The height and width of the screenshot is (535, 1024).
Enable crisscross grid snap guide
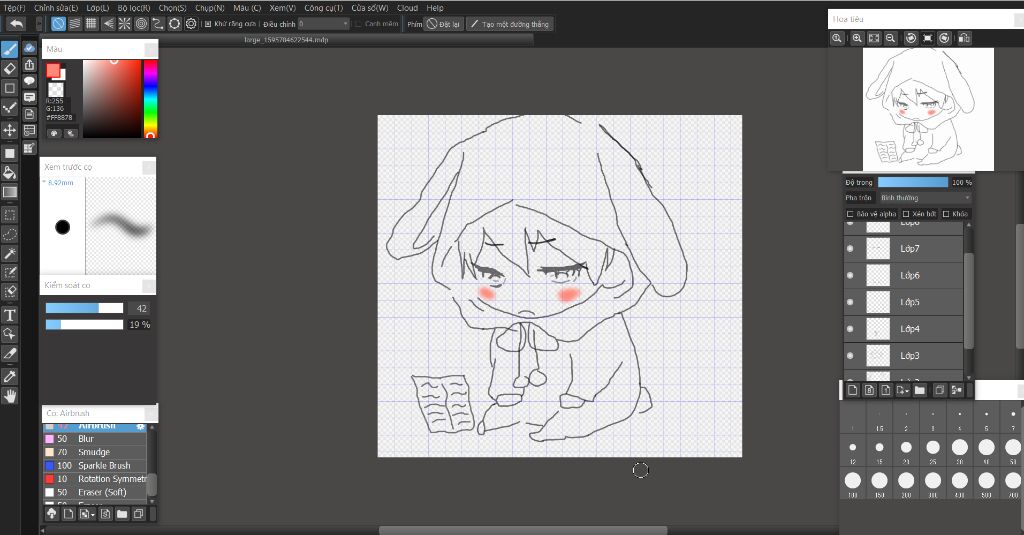click(91, 24)
